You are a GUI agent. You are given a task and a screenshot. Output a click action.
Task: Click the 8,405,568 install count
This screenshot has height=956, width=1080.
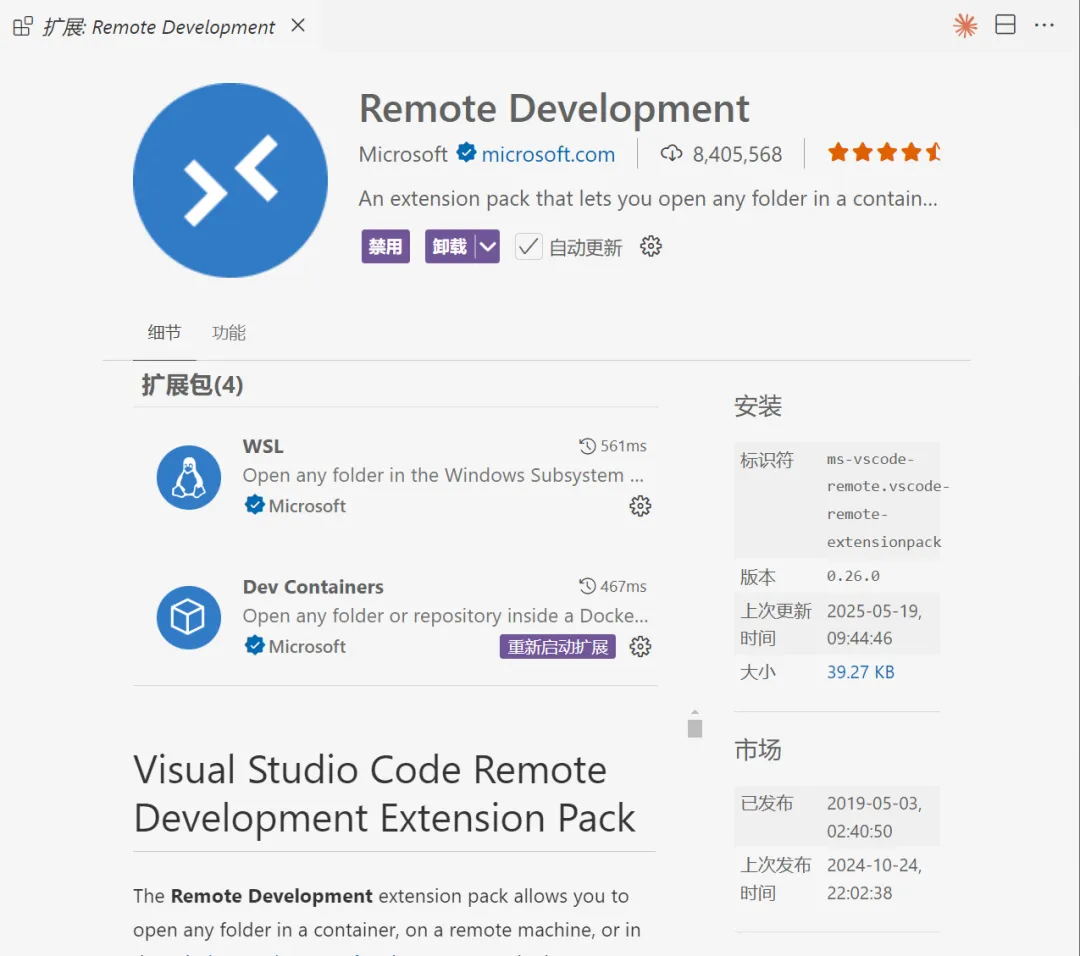[737, 154]
